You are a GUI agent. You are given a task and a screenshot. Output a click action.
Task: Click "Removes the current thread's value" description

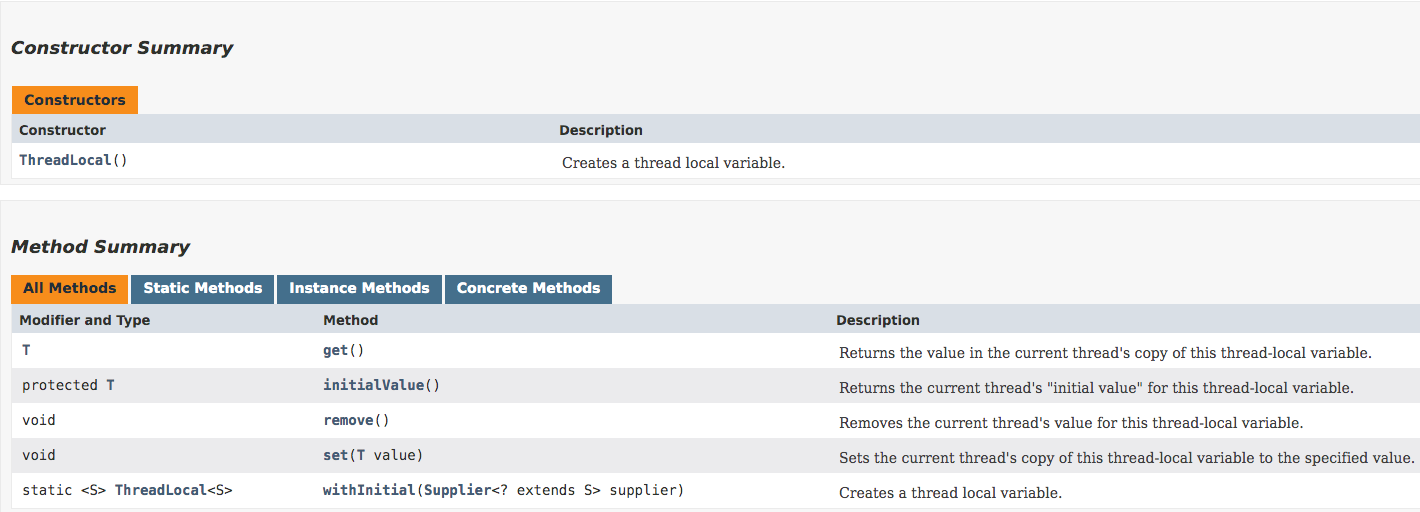pos(1071,423)
